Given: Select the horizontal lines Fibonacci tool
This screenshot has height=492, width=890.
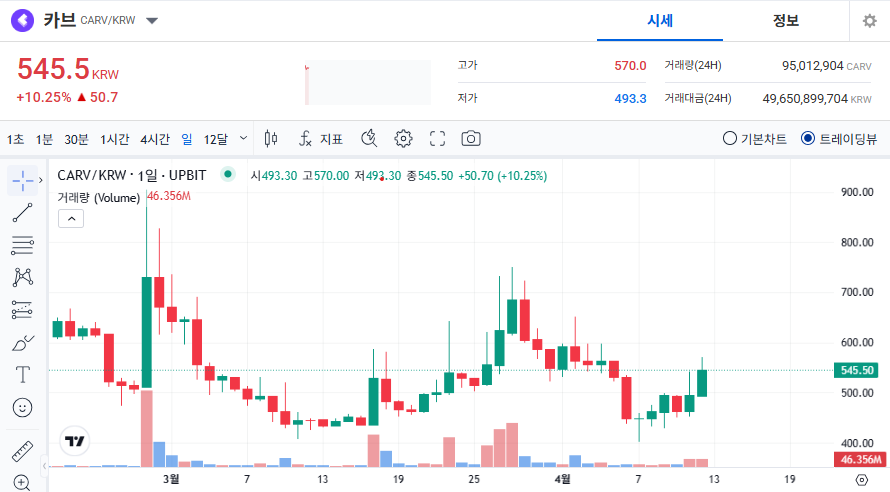Looking at the screenshot, I should click(22, 245).
